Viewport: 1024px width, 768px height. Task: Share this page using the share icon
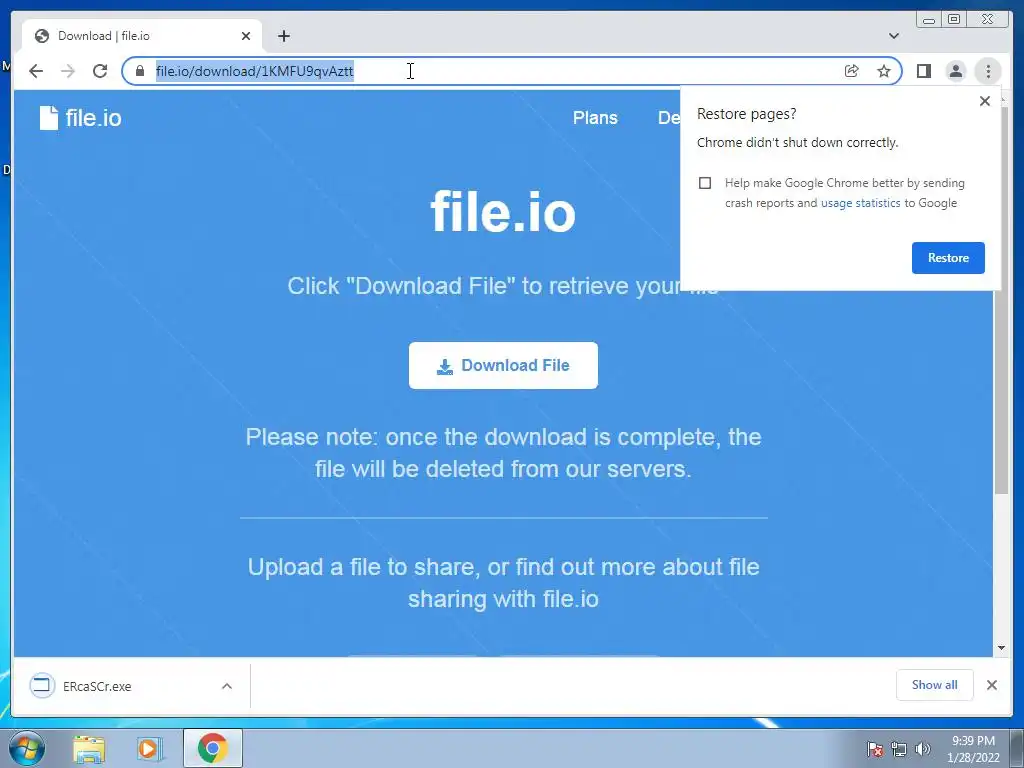click(851, 71)
